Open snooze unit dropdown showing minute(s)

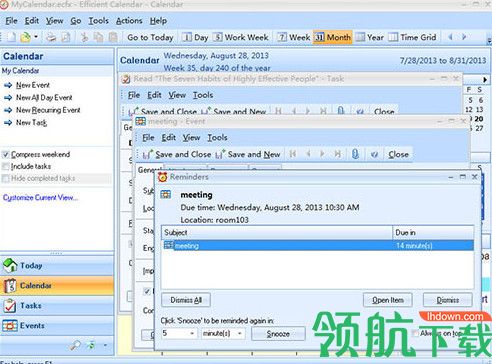(x=240, y=333)
